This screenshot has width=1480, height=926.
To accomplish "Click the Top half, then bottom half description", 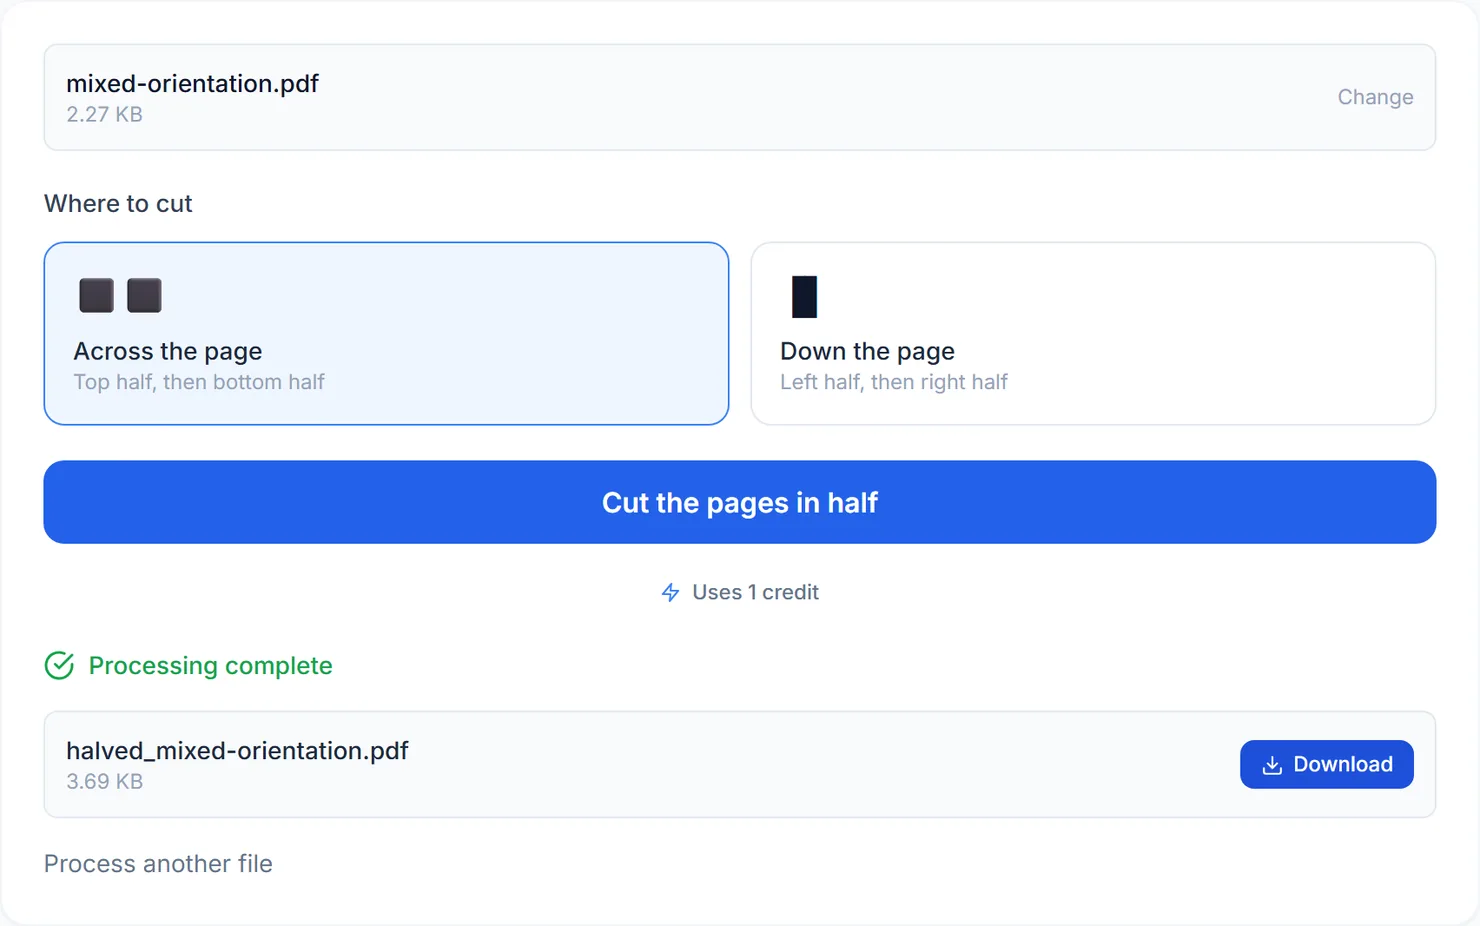I will (x=199, y=382).
